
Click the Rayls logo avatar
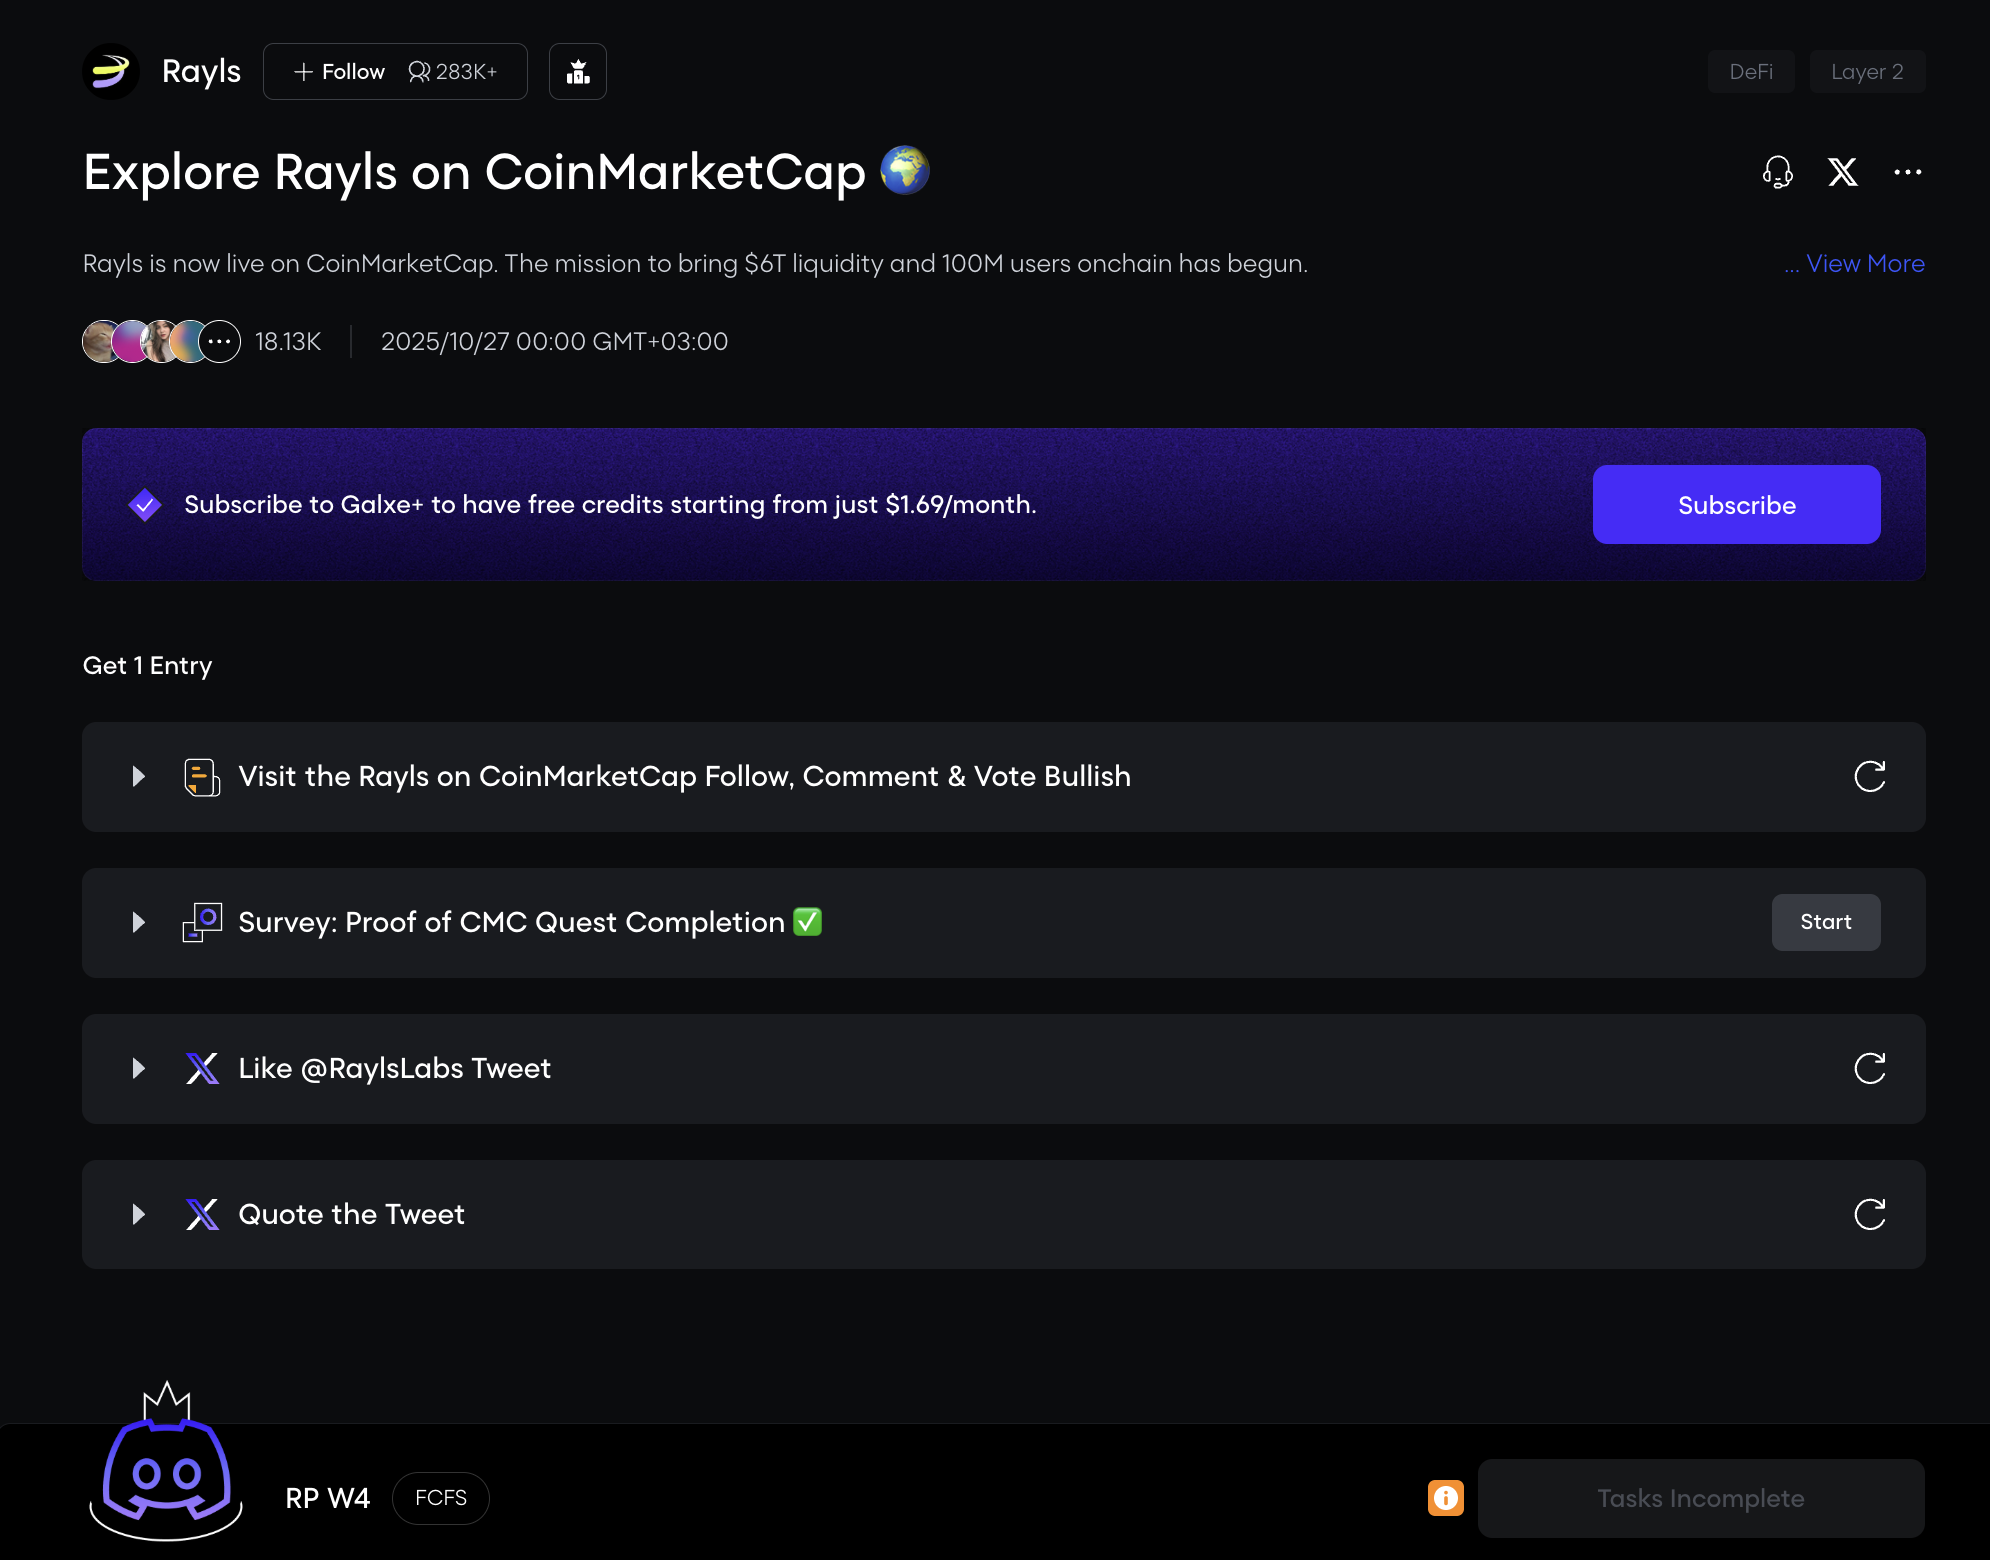point(111,72)
